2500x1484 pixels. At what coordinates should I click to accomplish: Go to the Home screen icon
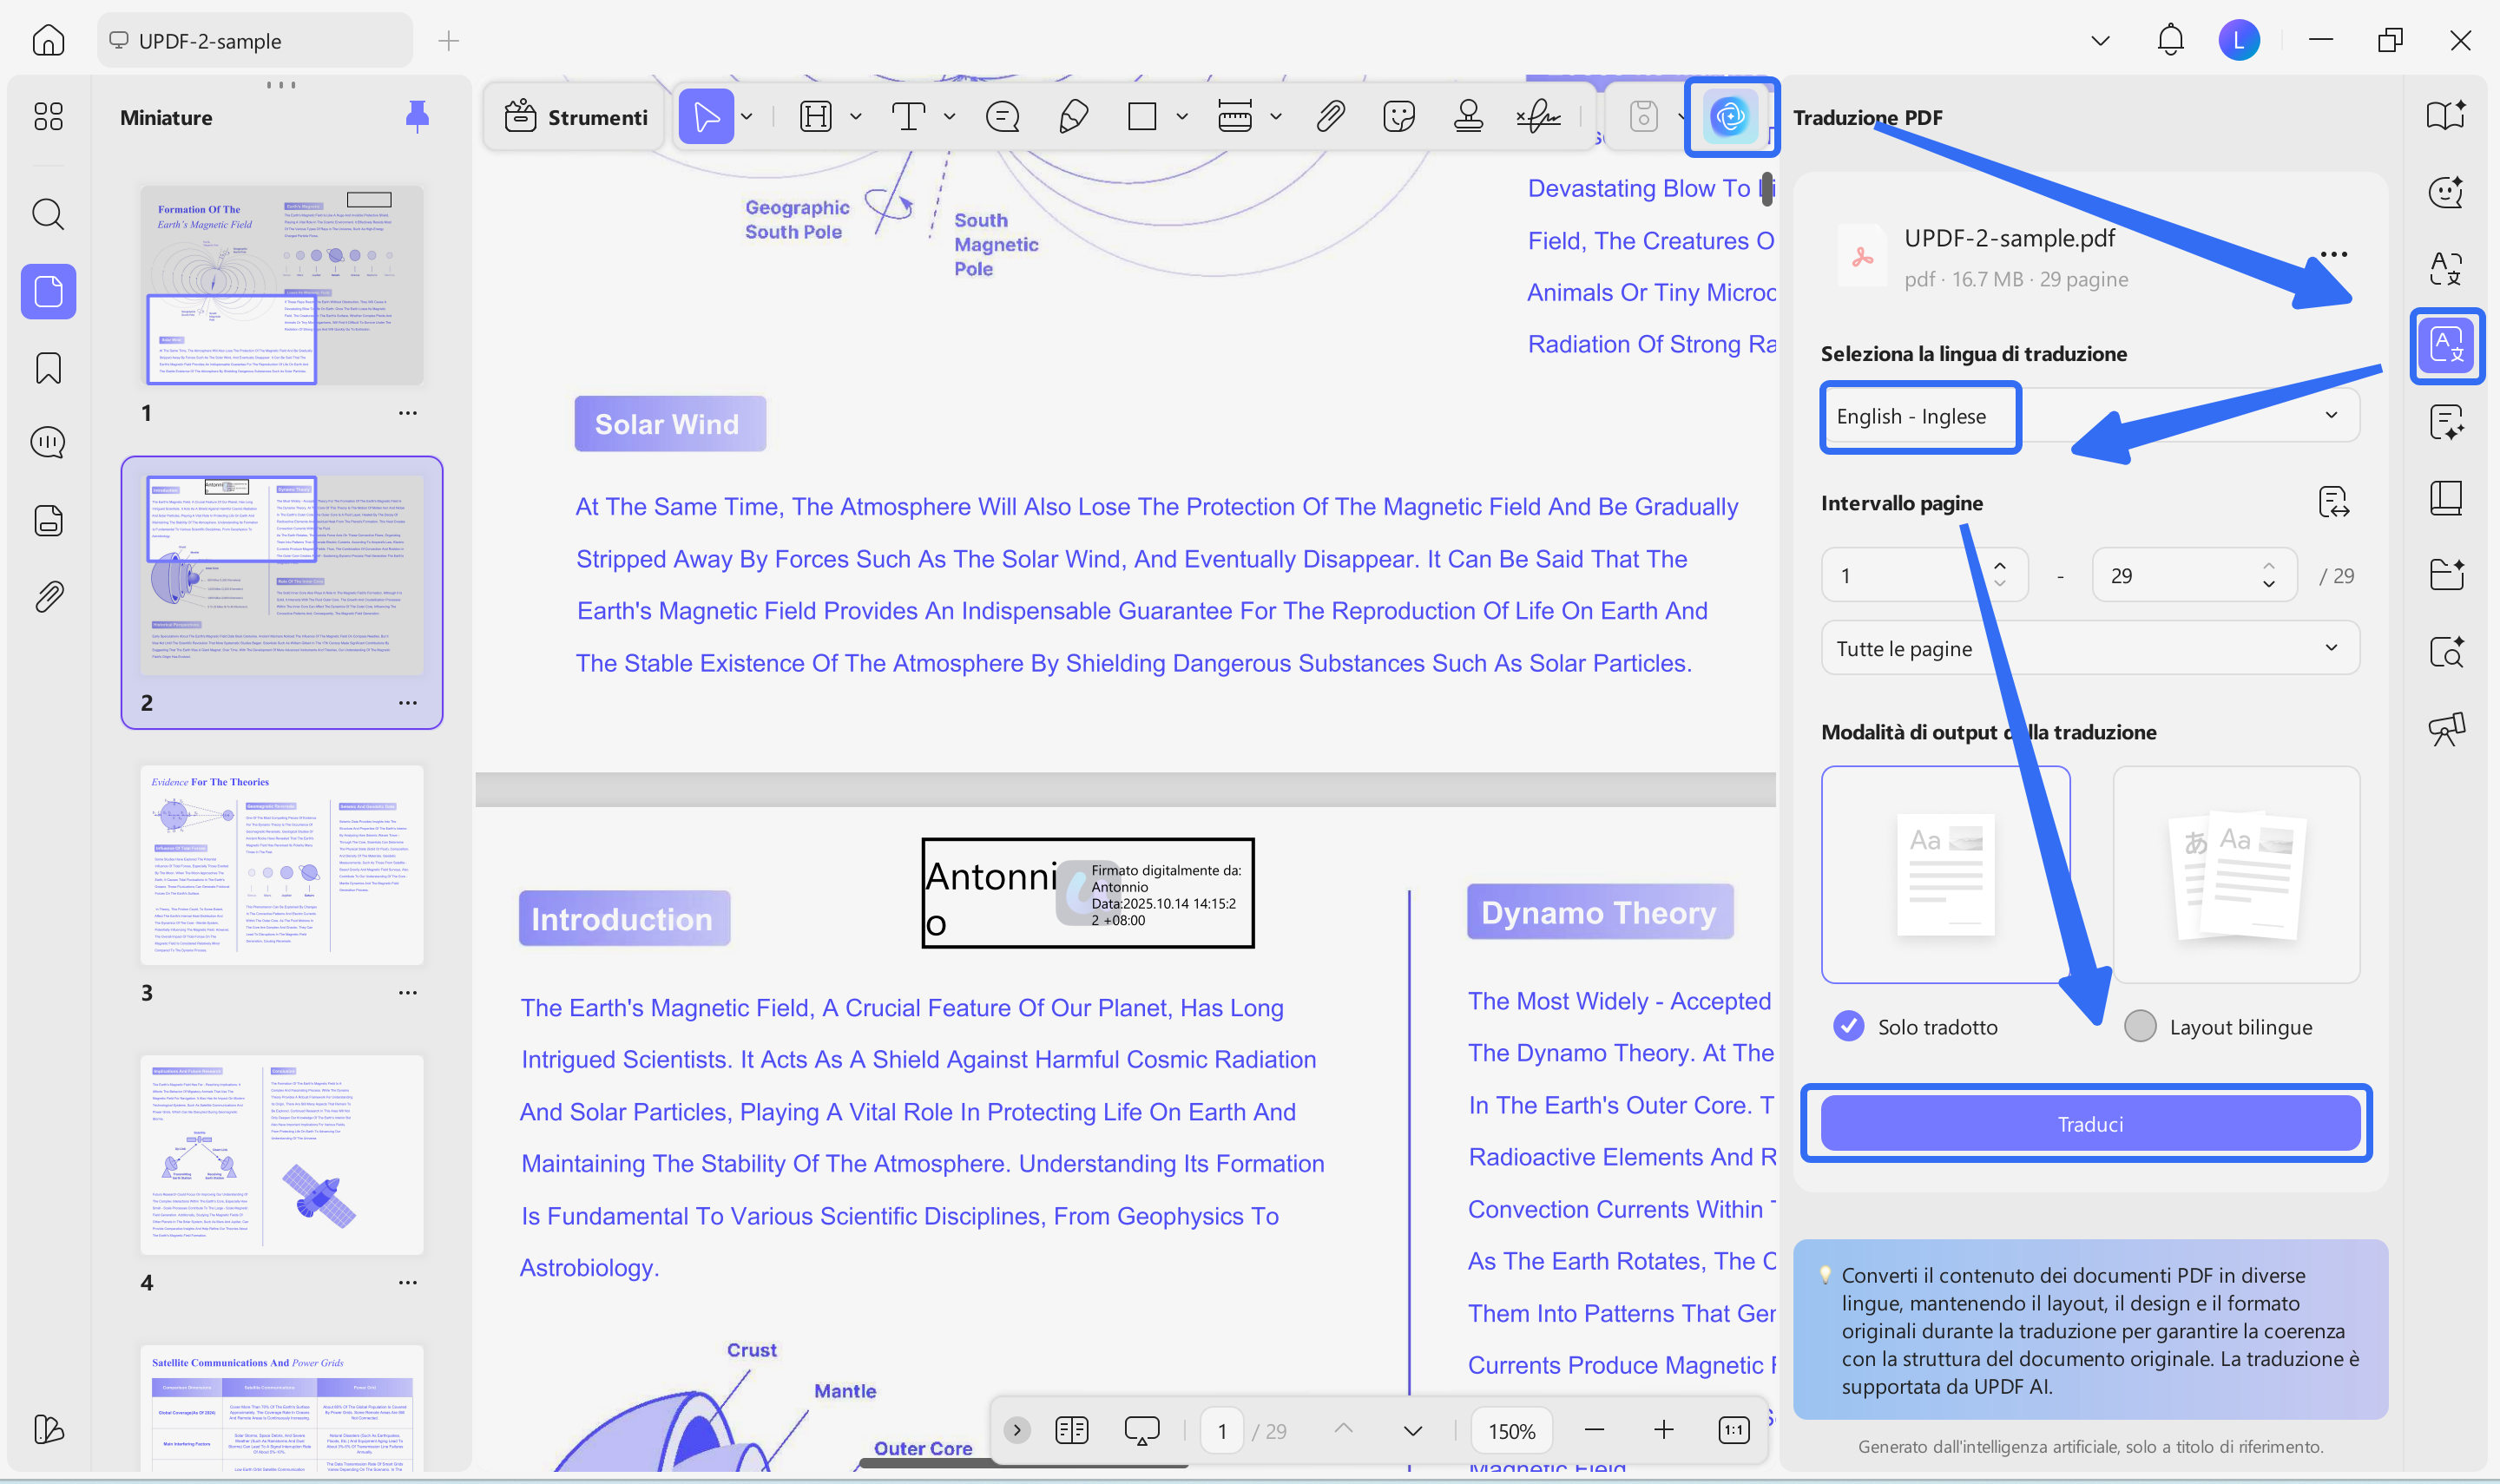click(x=48, y=40)
